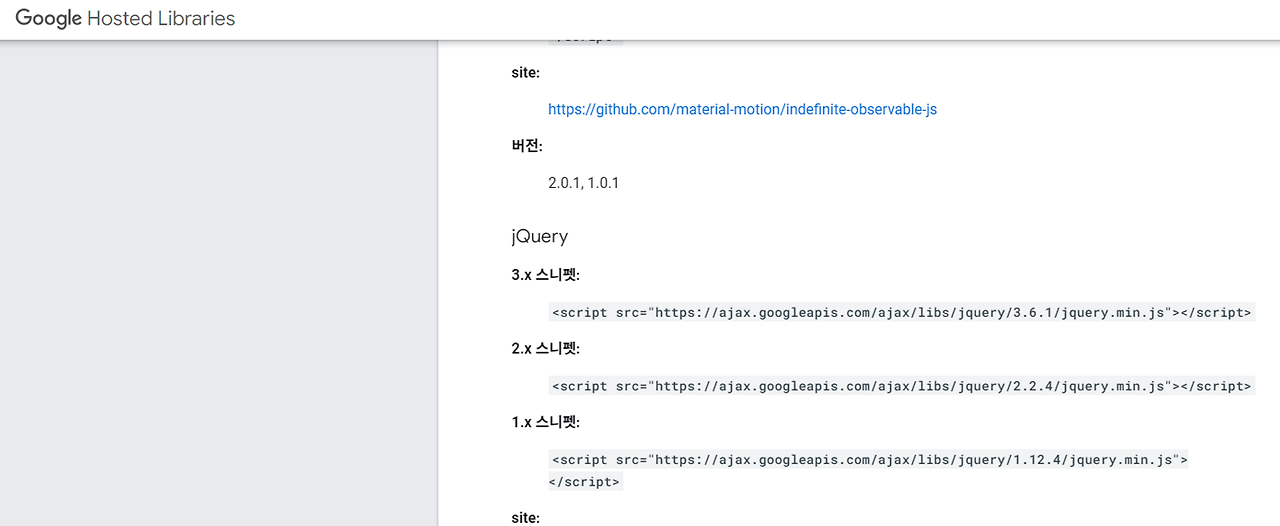Click the "버전:" label

(x=527, y=146)
